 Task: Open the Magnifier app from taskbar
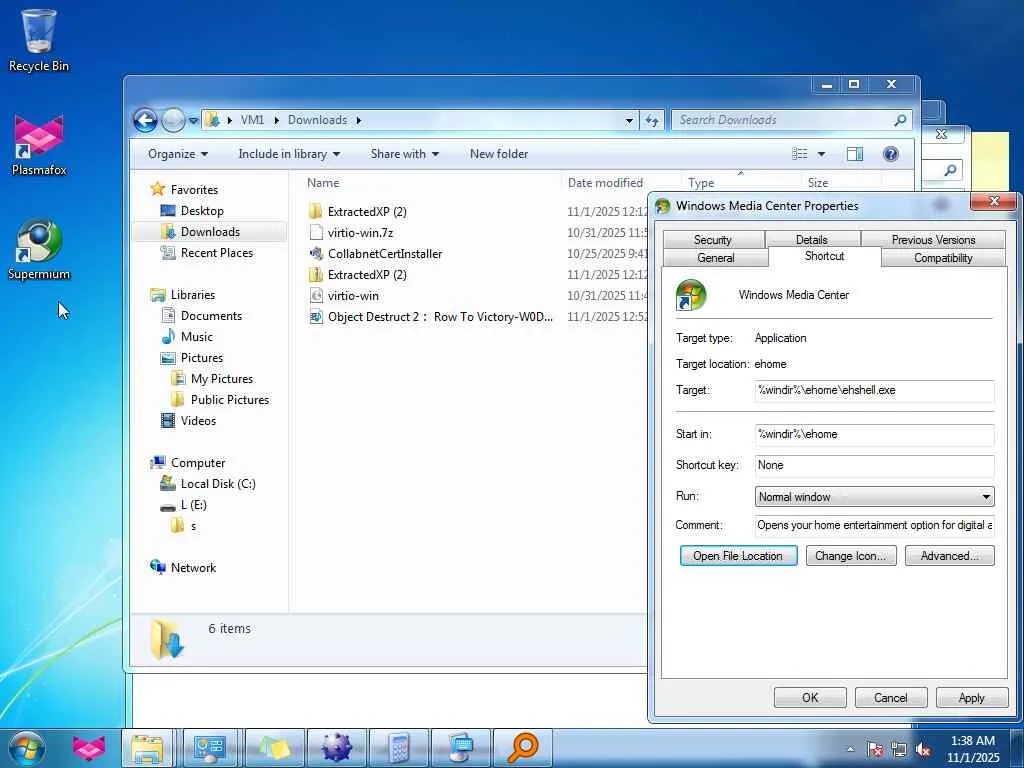click(x=522, y=748)
